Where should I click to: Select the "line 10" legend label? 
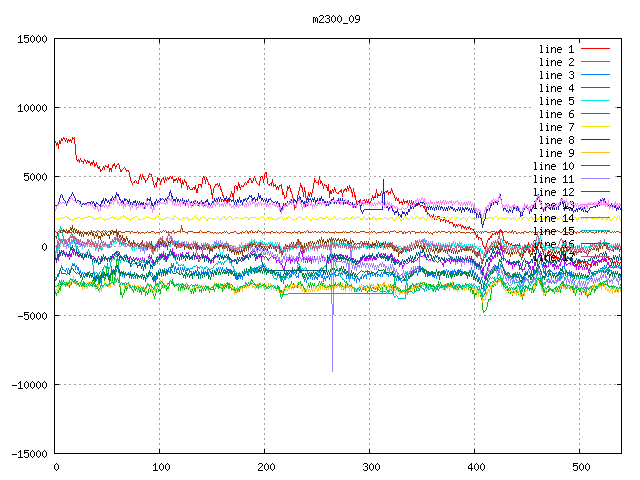pos(554,166)
